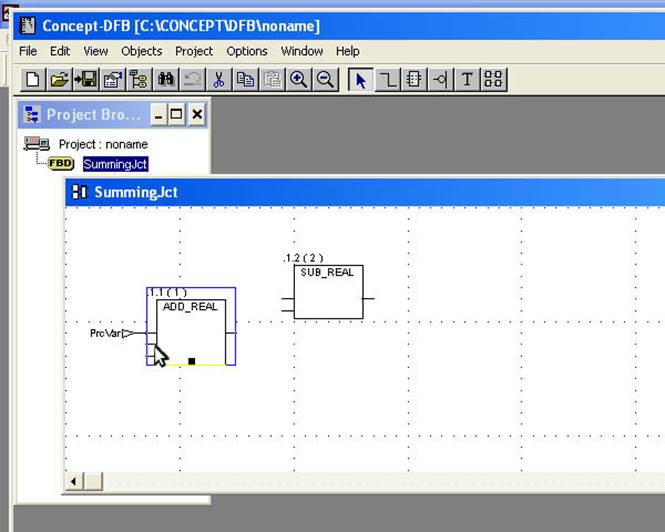Image resolution: width=665 pixels, height=532 pixels.
Task: Open the project properties toolbar icon
Action: [113, 79]
